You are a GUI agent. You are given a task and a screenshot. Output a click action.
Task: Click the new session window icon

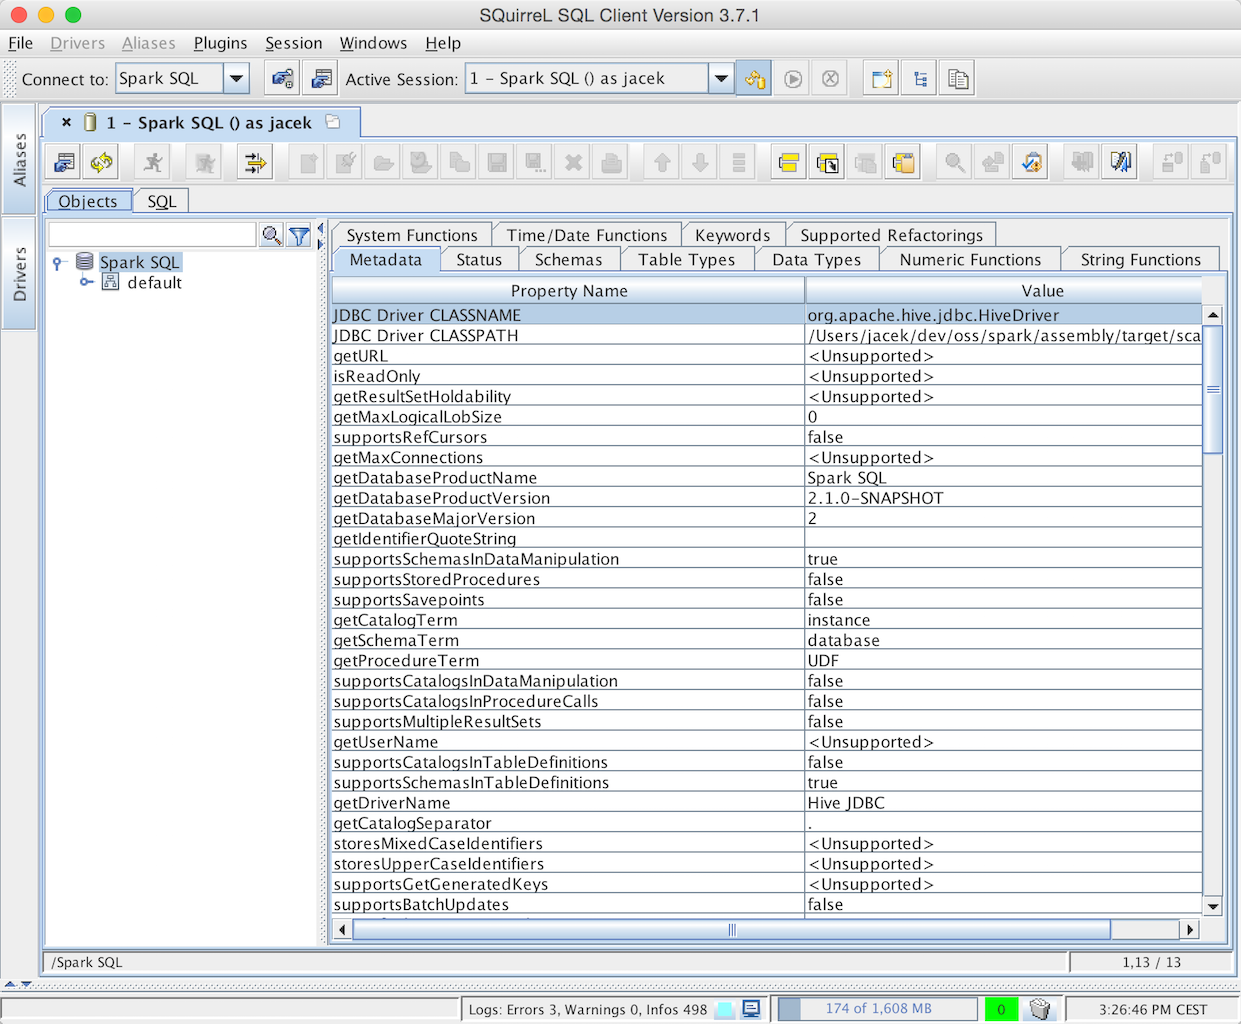click(x=881, y=77)
